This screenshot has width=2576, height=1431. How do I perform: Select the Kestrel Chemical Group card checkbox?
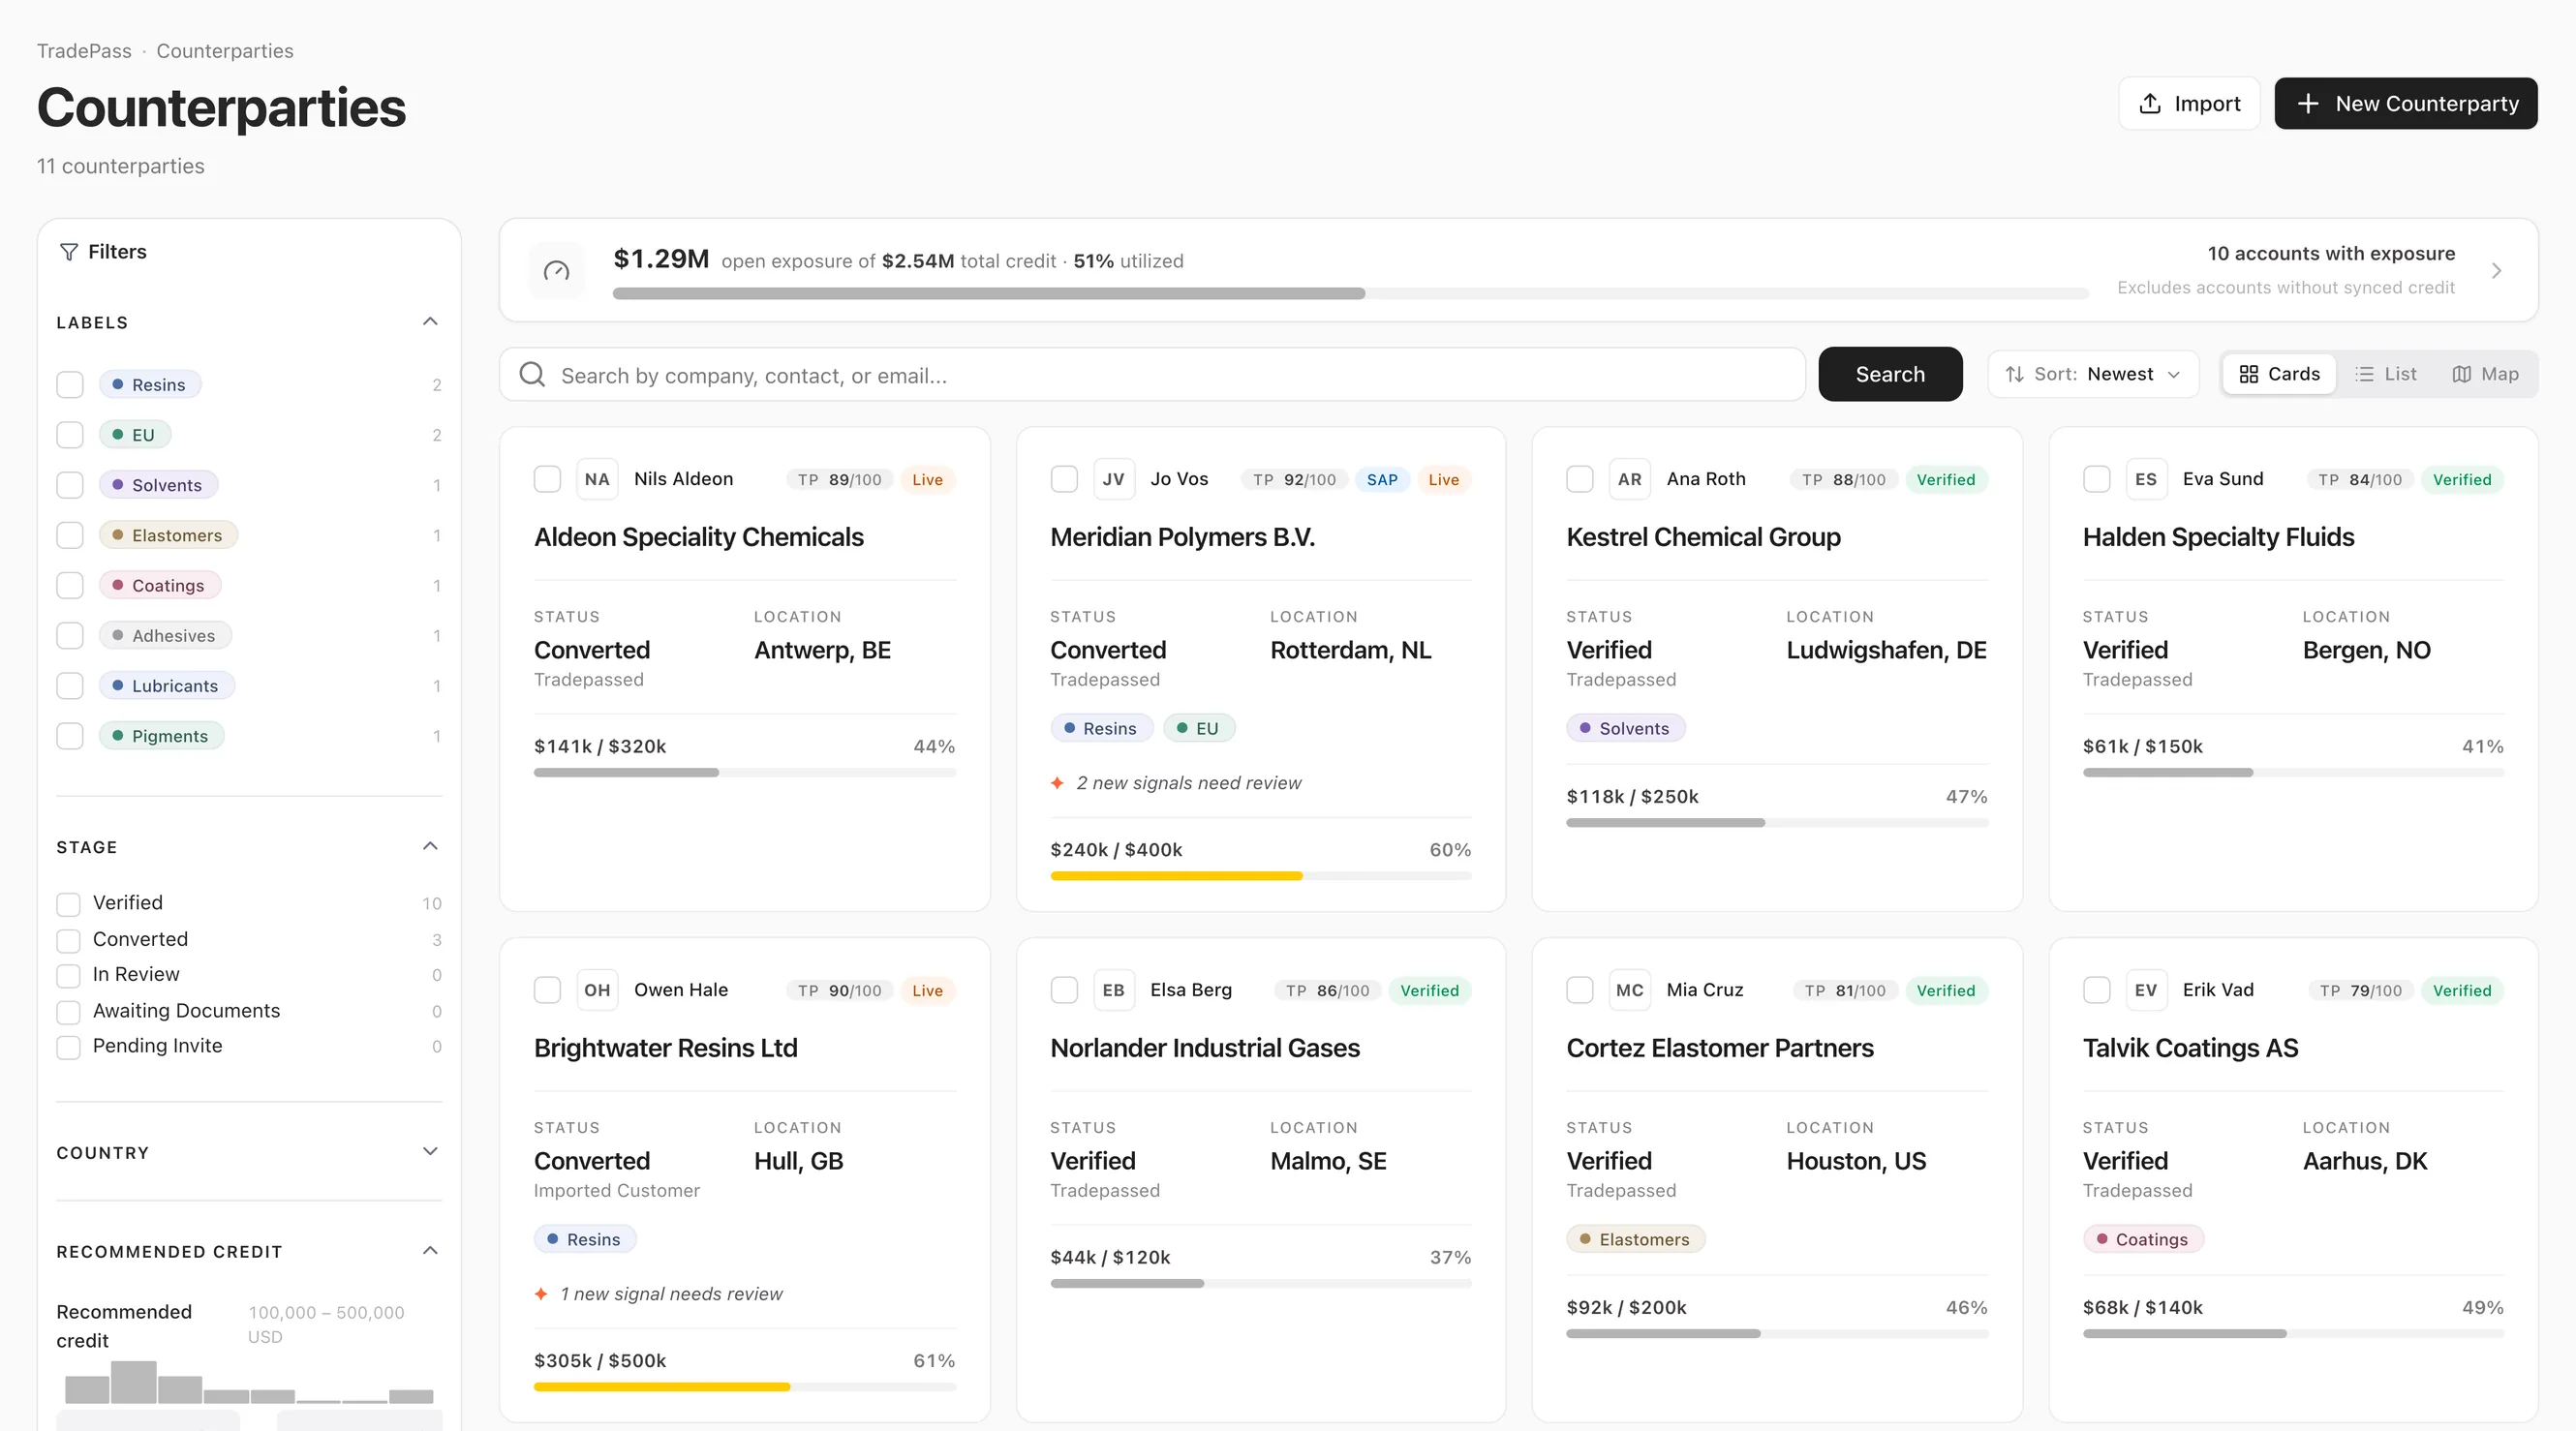click(1580, 479)
